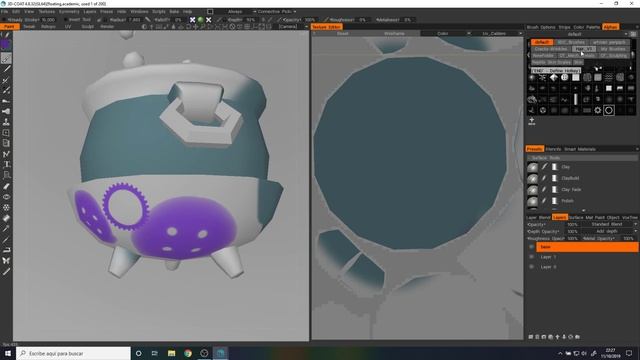Select the eraser tool in the left toolbar
The width and height of the screenshot is (640, 360).
click(6, 186)
